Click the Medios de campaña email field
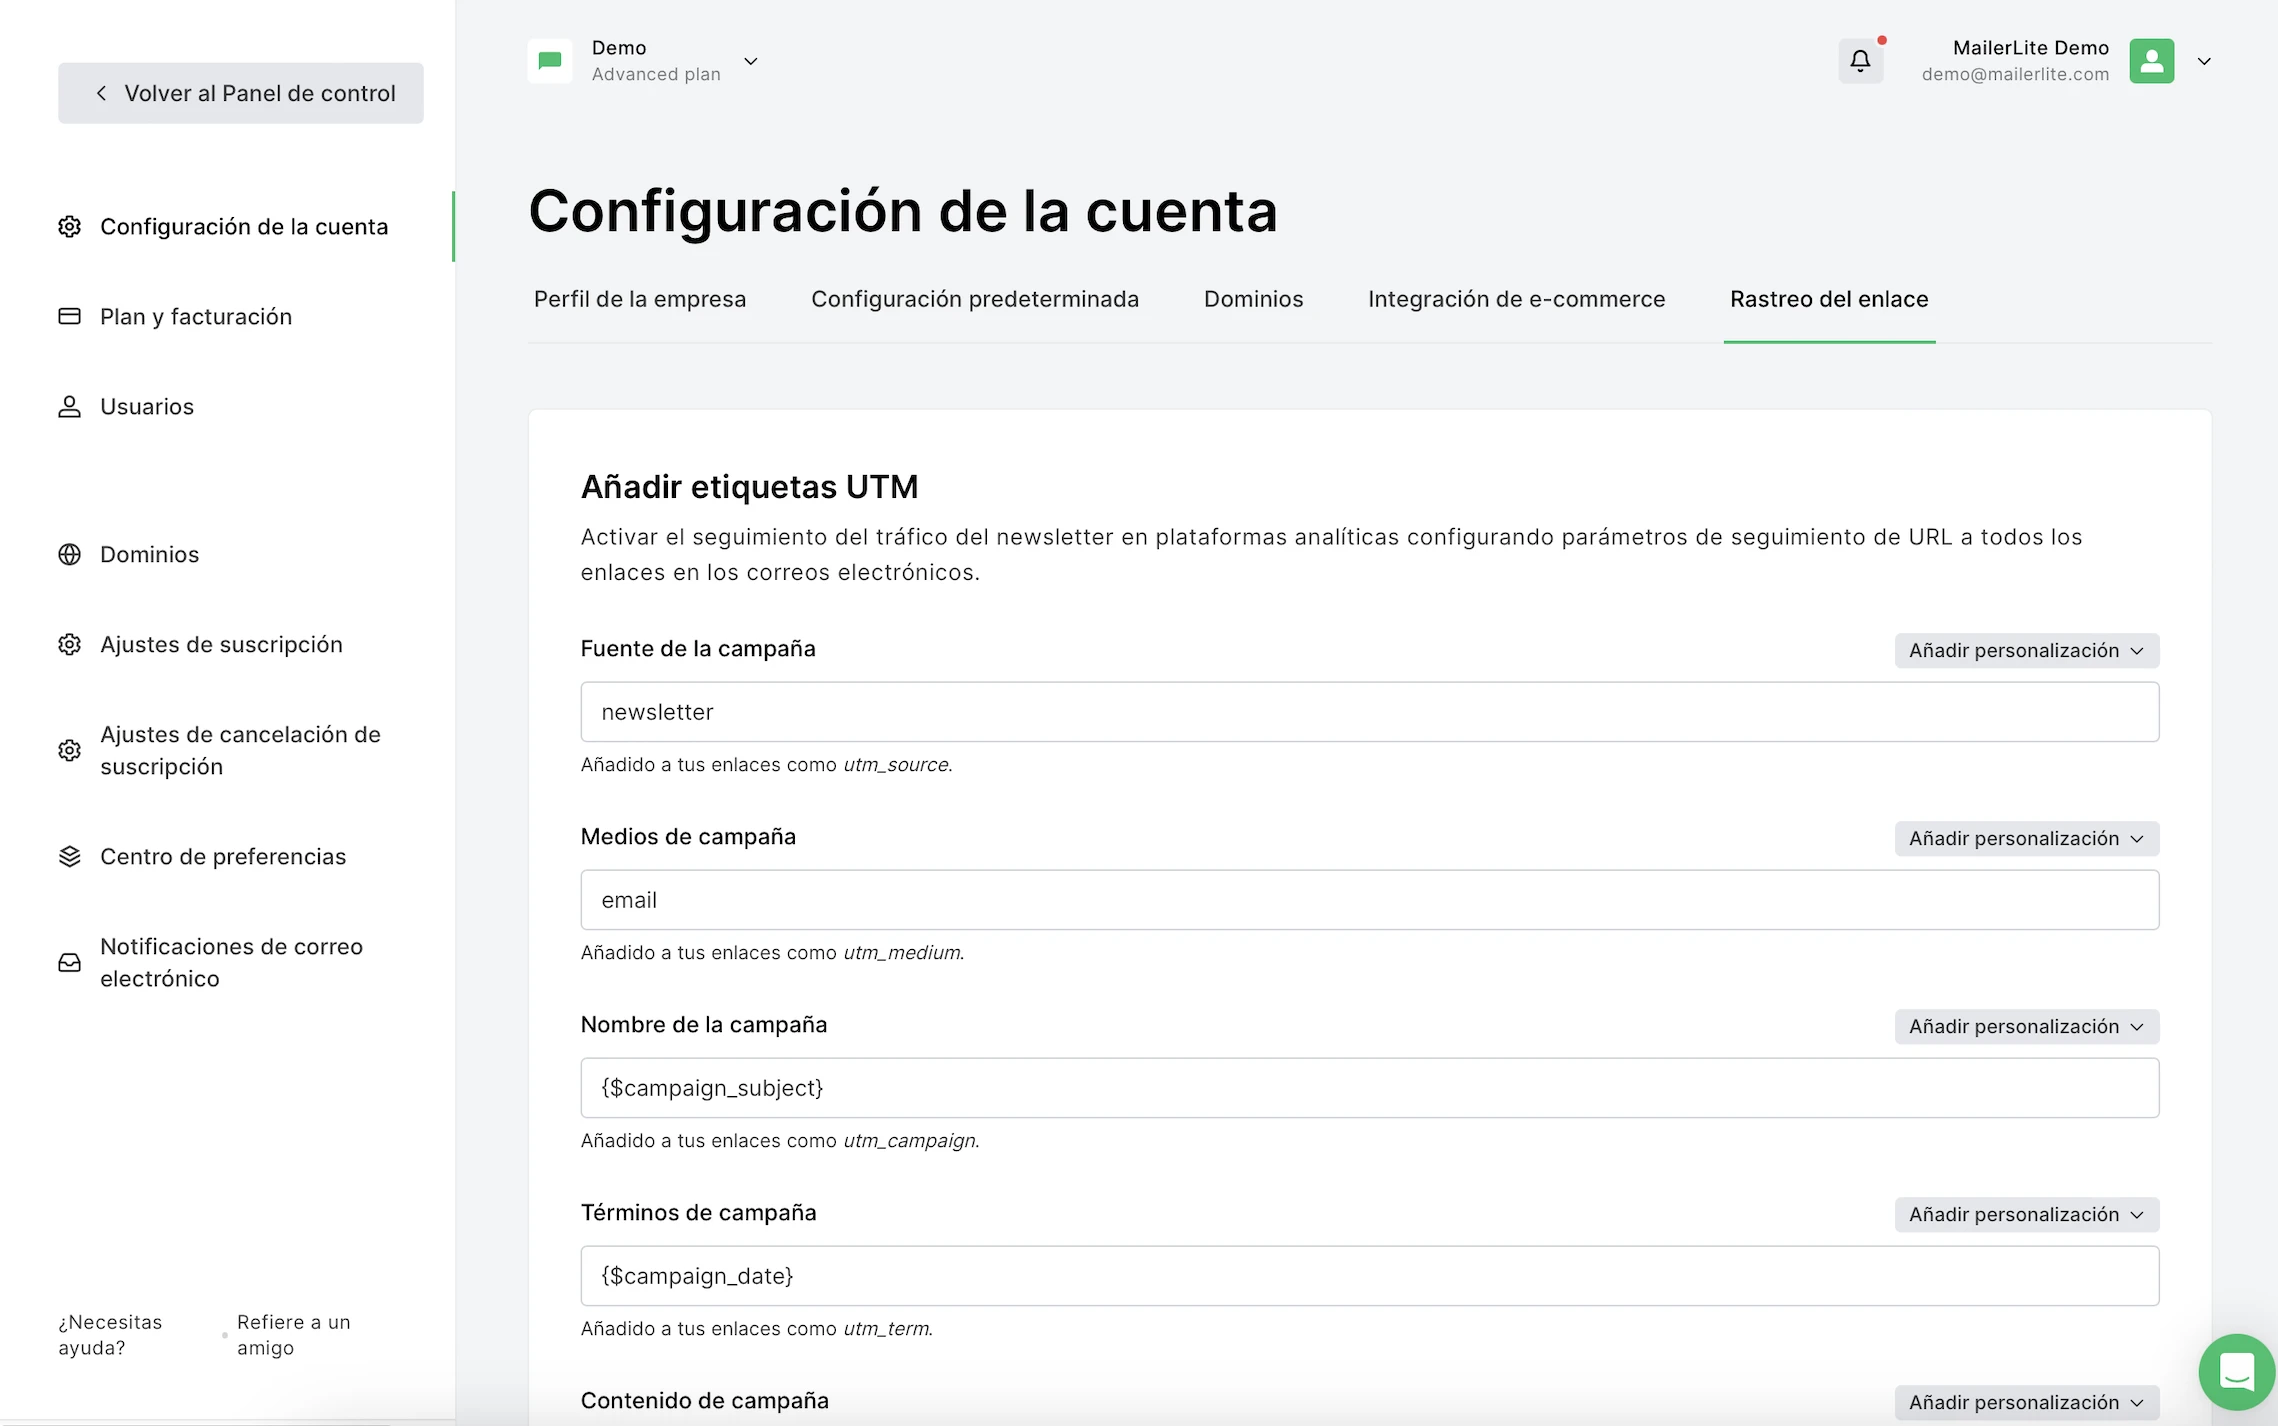The height and width of the screenshot is (1426, 2278). coord(1369,900)
